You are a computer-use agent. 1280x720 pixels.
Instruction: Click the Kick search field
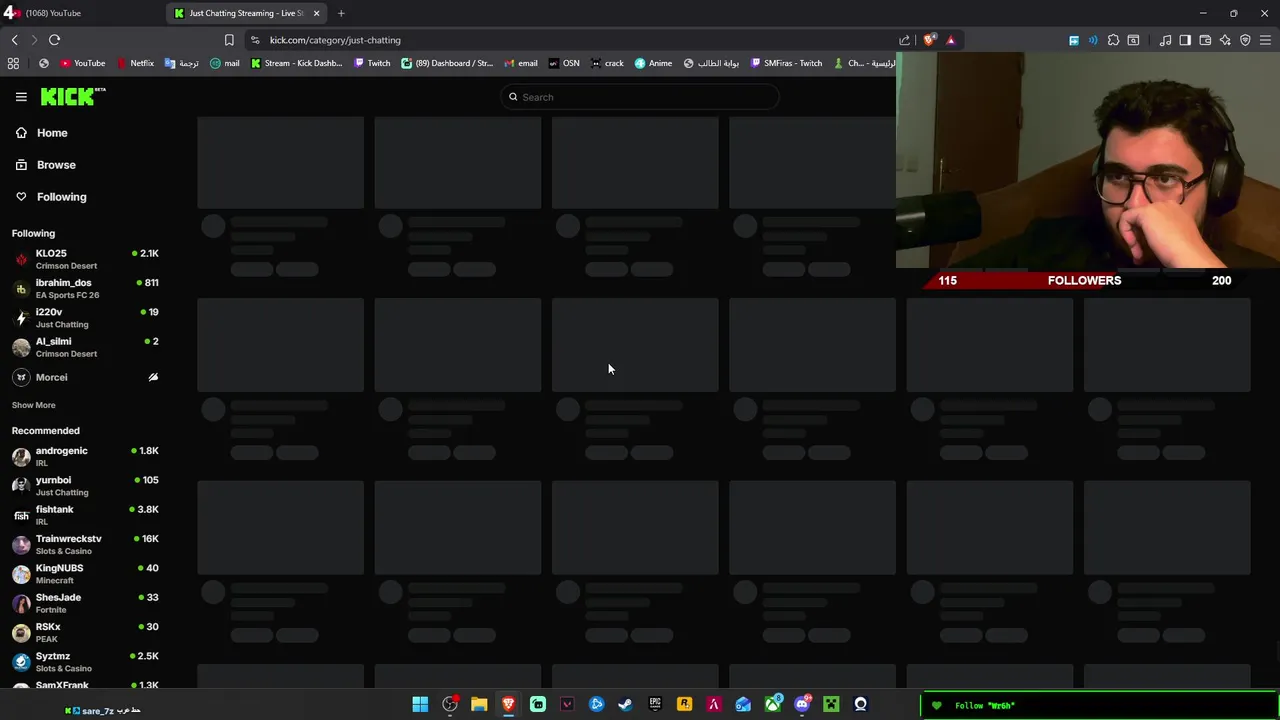(x=640, y=97)
